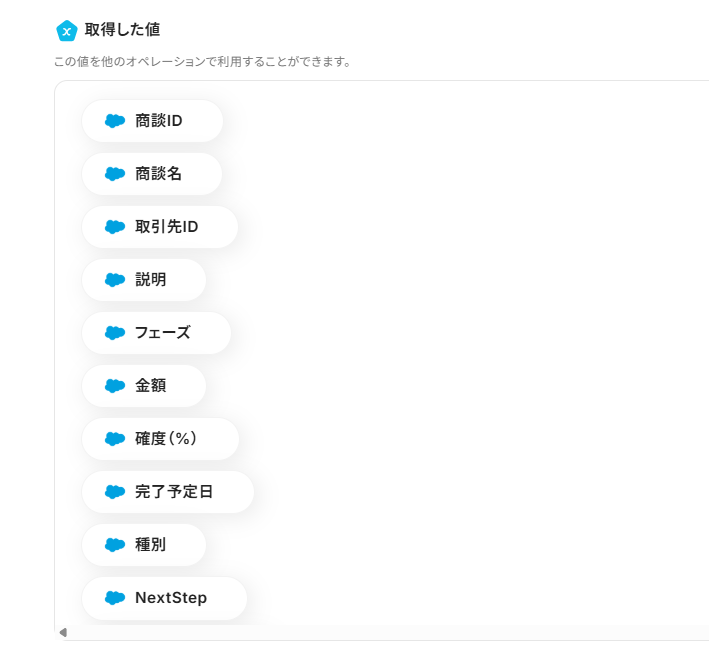The width and height of the screenshot is (709, 667).
Task: Click the Salesforce icon next to 取引先ID
Action: (115, 227)
